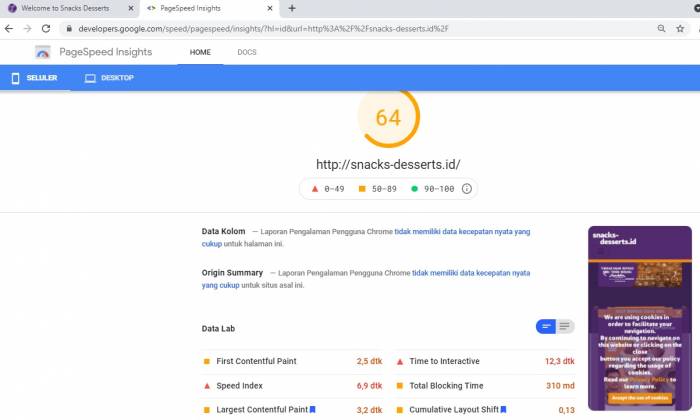700x420 pixels.
Task: Click the bookmark star icon
Action: click(680, 29)
